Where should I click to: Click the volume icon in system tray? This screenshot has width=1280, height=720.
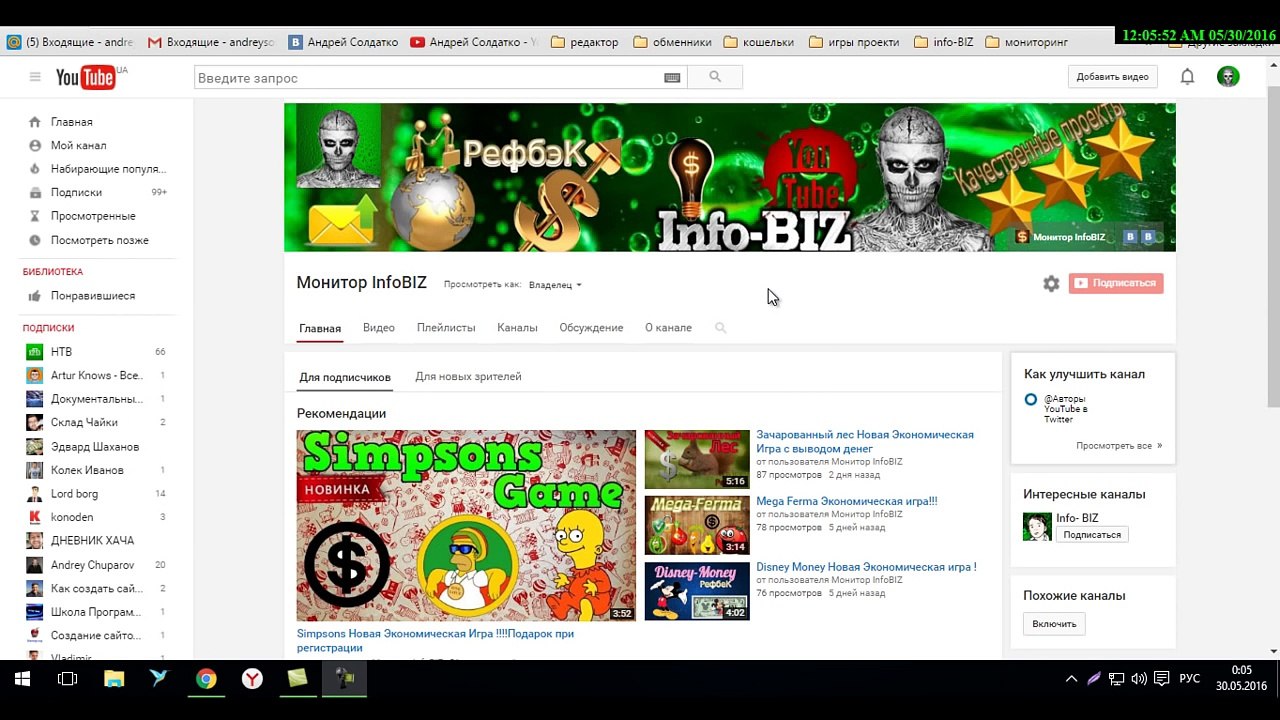click(1139, 679)
